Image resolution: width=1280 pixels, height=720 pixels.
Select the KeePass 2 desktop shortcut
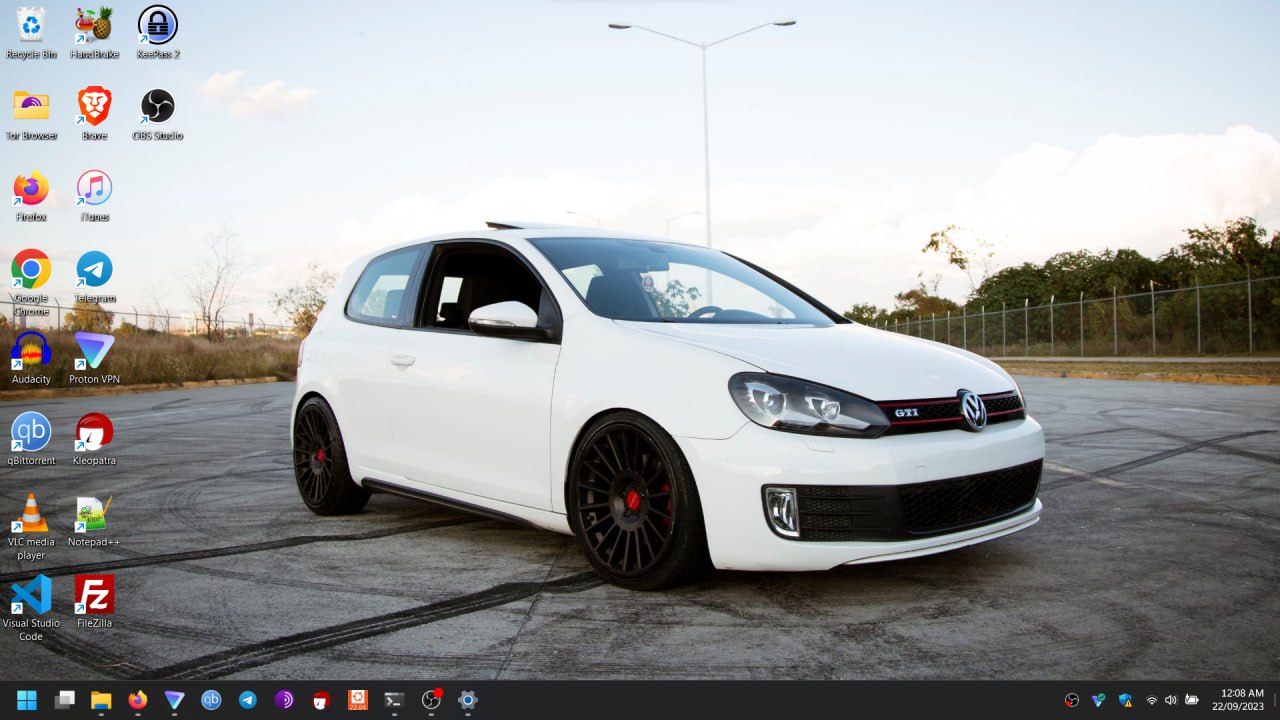coord(157,25)
